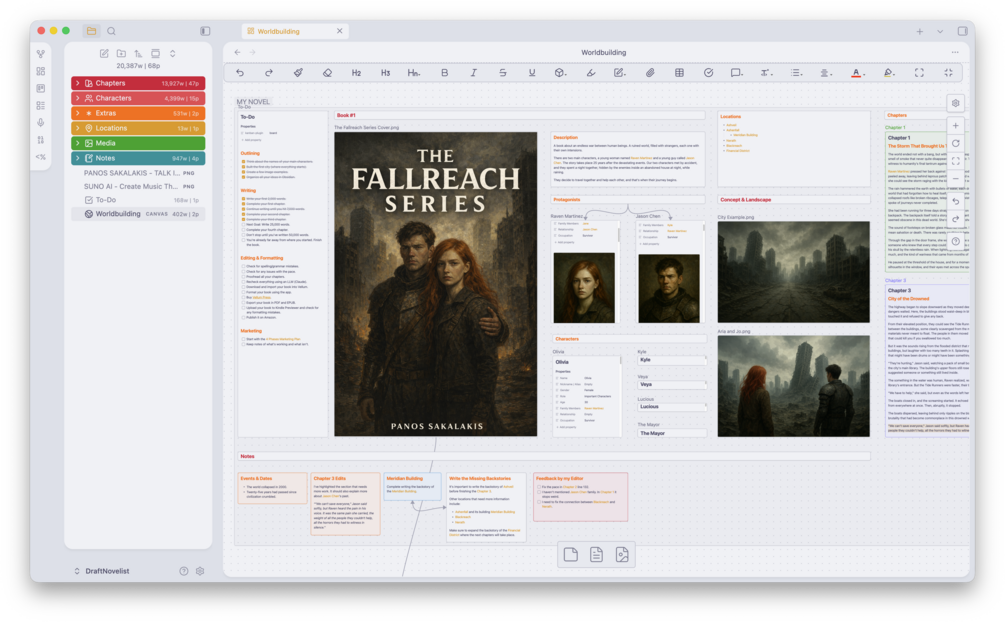Open the DraftNovelist vault switcher
This screenshot has width=1005, height=622.
coord(102,571)
